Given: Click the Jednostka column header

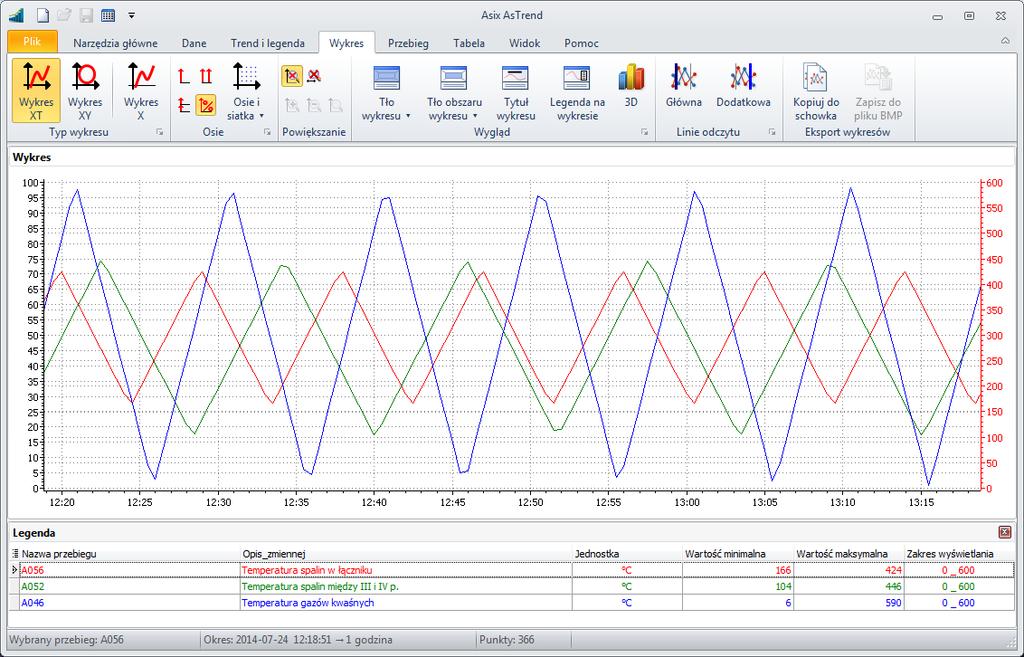Looking at the screenshot, I should (x=627, y=554).
